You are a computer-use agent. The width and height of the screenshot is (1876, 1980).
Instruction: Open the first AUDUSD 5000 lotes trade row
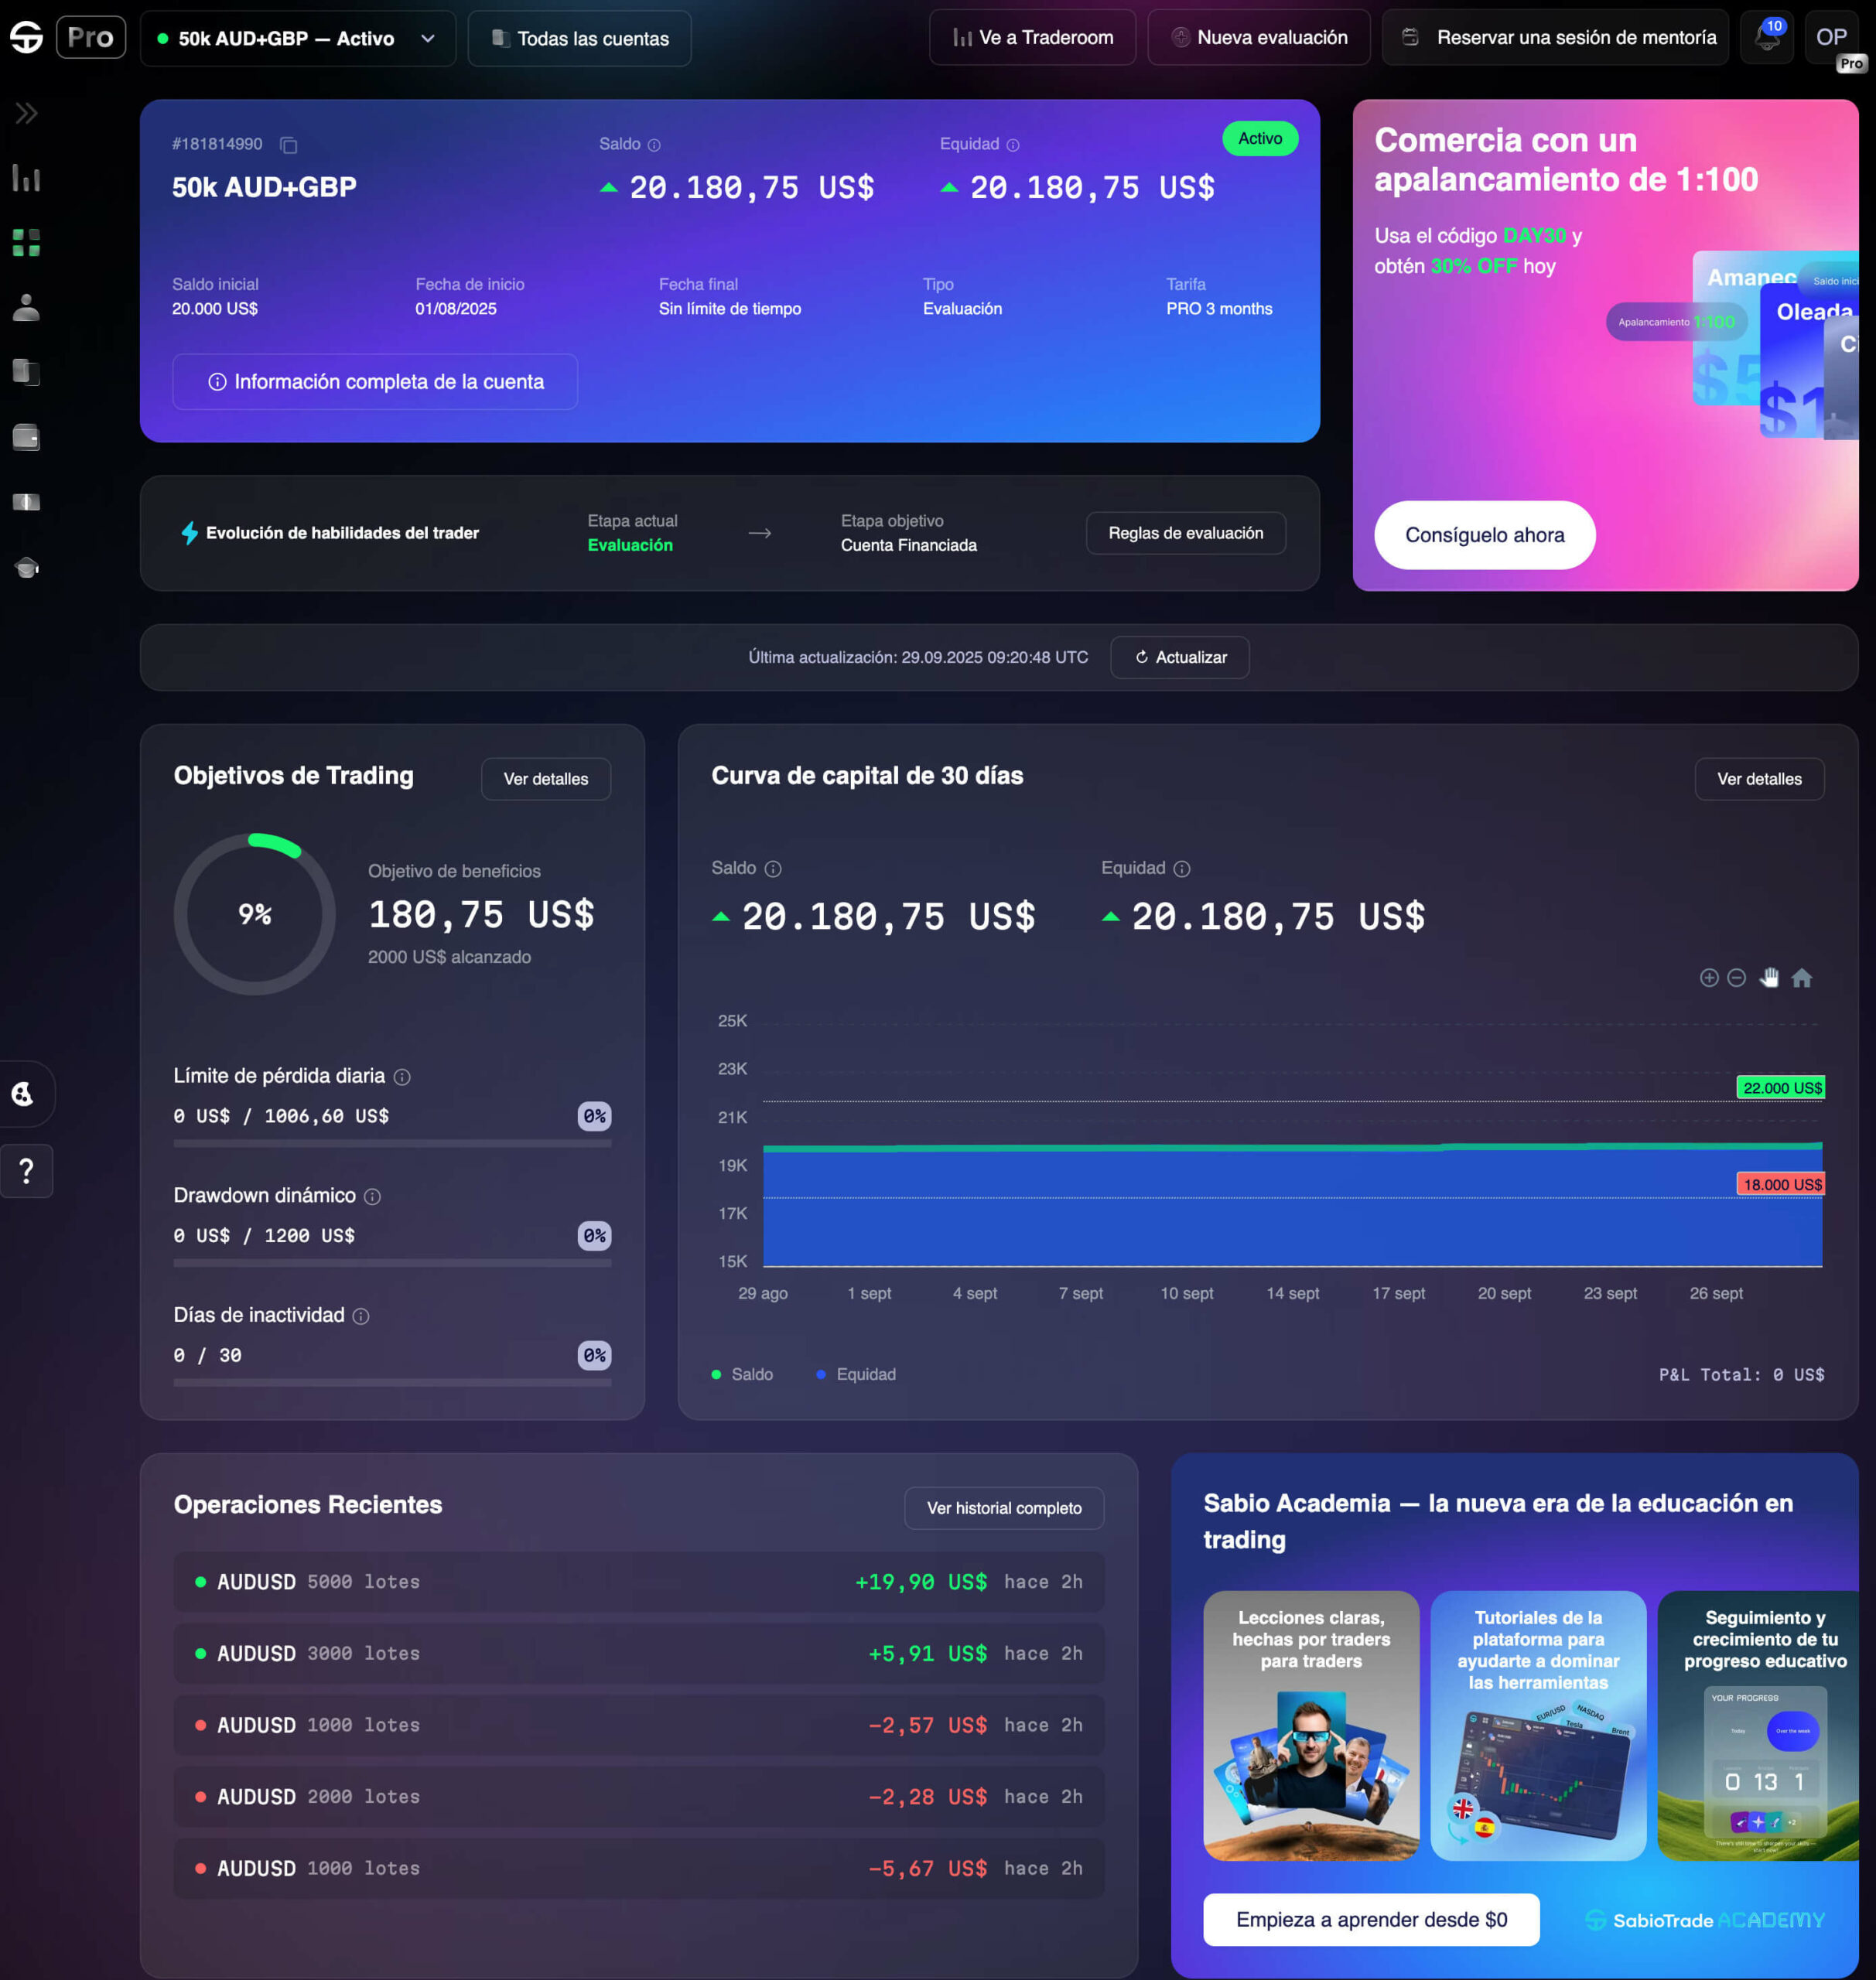[638, 1581]
